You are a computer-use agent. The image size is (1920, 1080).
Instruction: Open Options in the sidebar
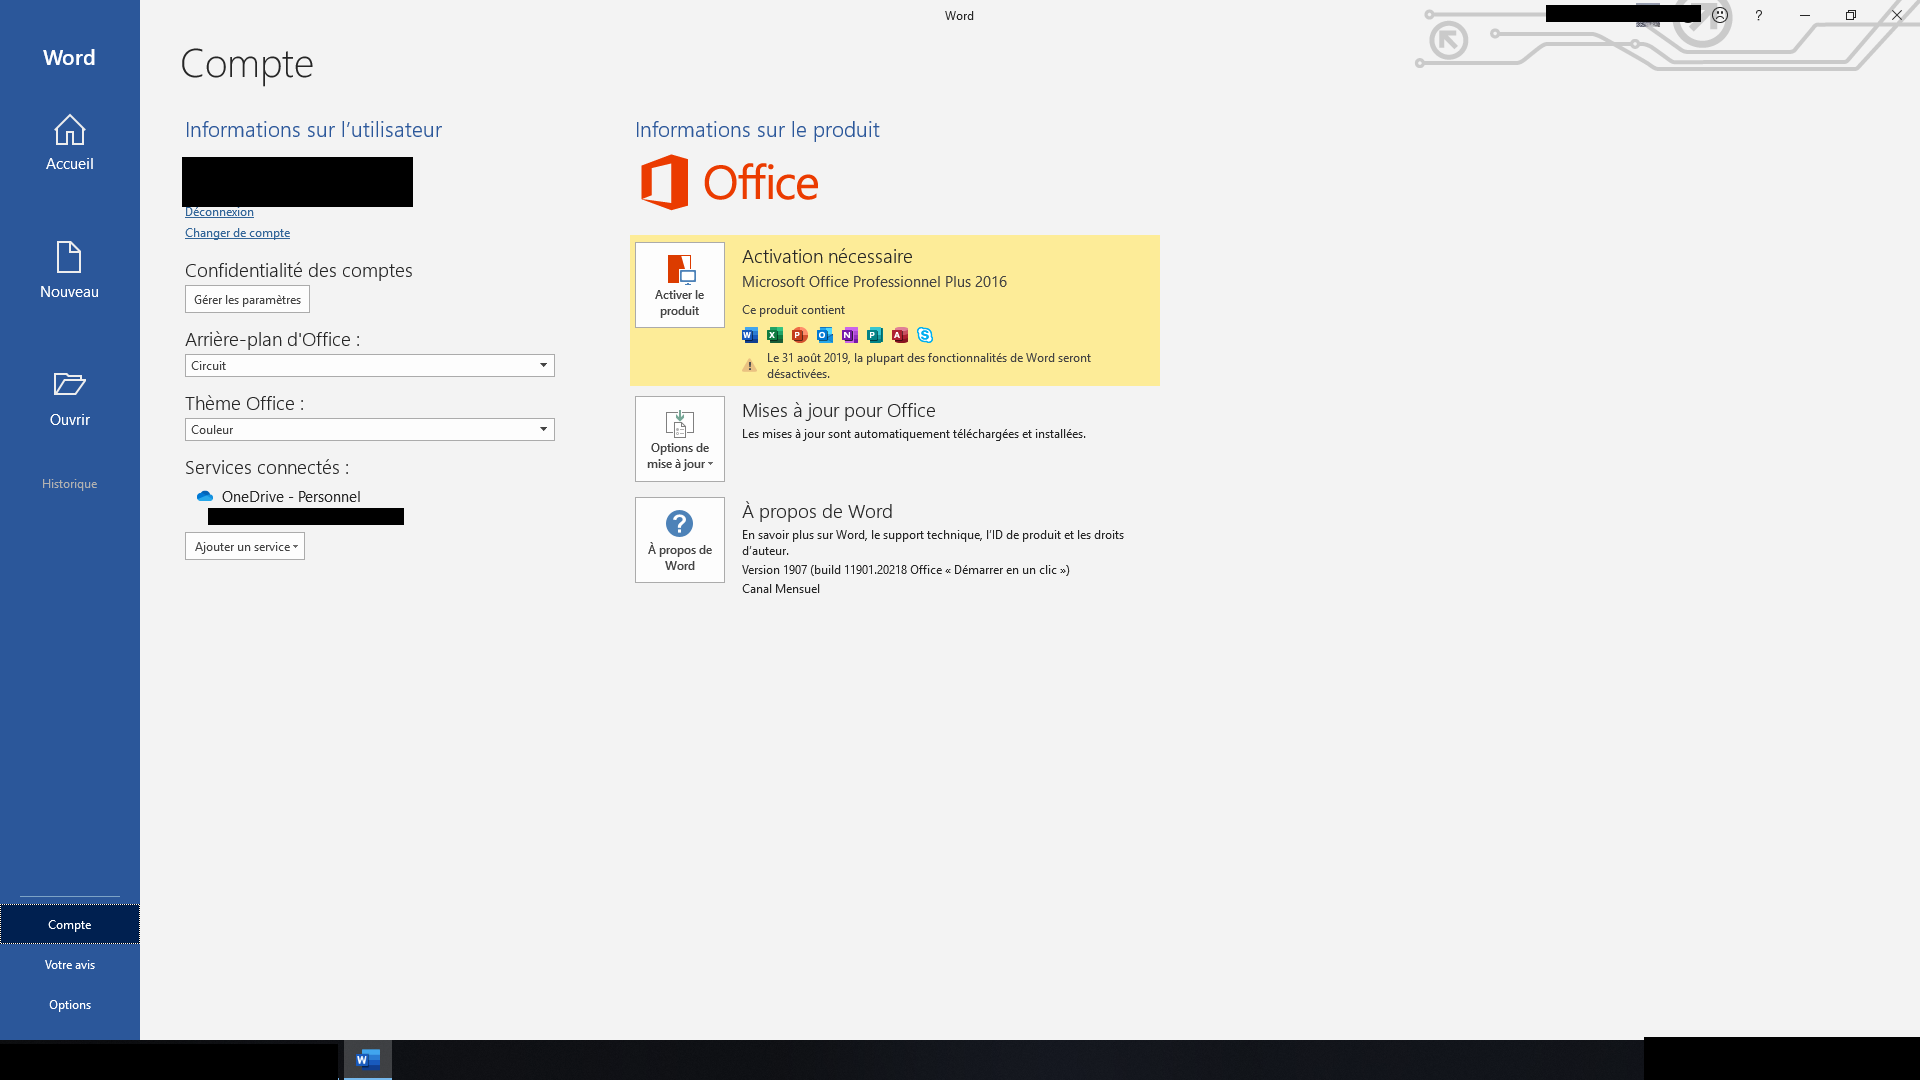click(x=70, y=1004)
